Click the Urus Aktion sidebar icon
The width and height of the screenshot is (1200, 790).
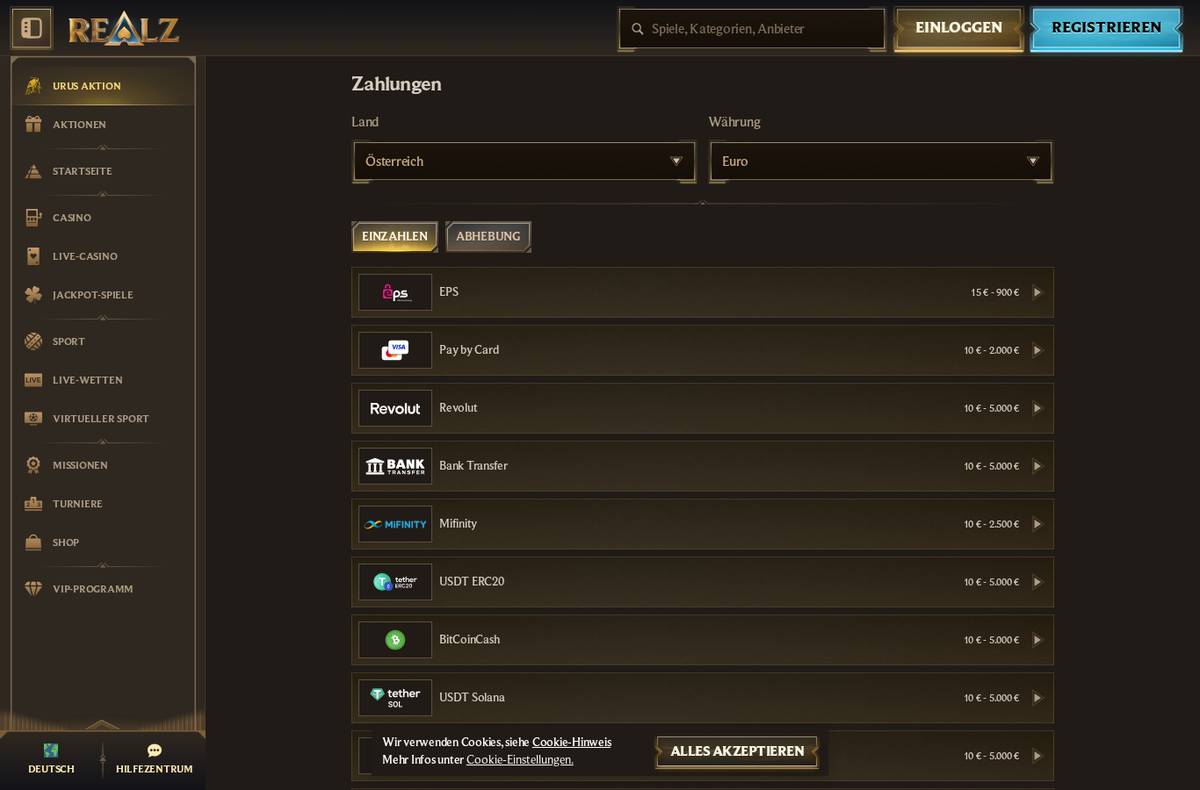point(33,86)
